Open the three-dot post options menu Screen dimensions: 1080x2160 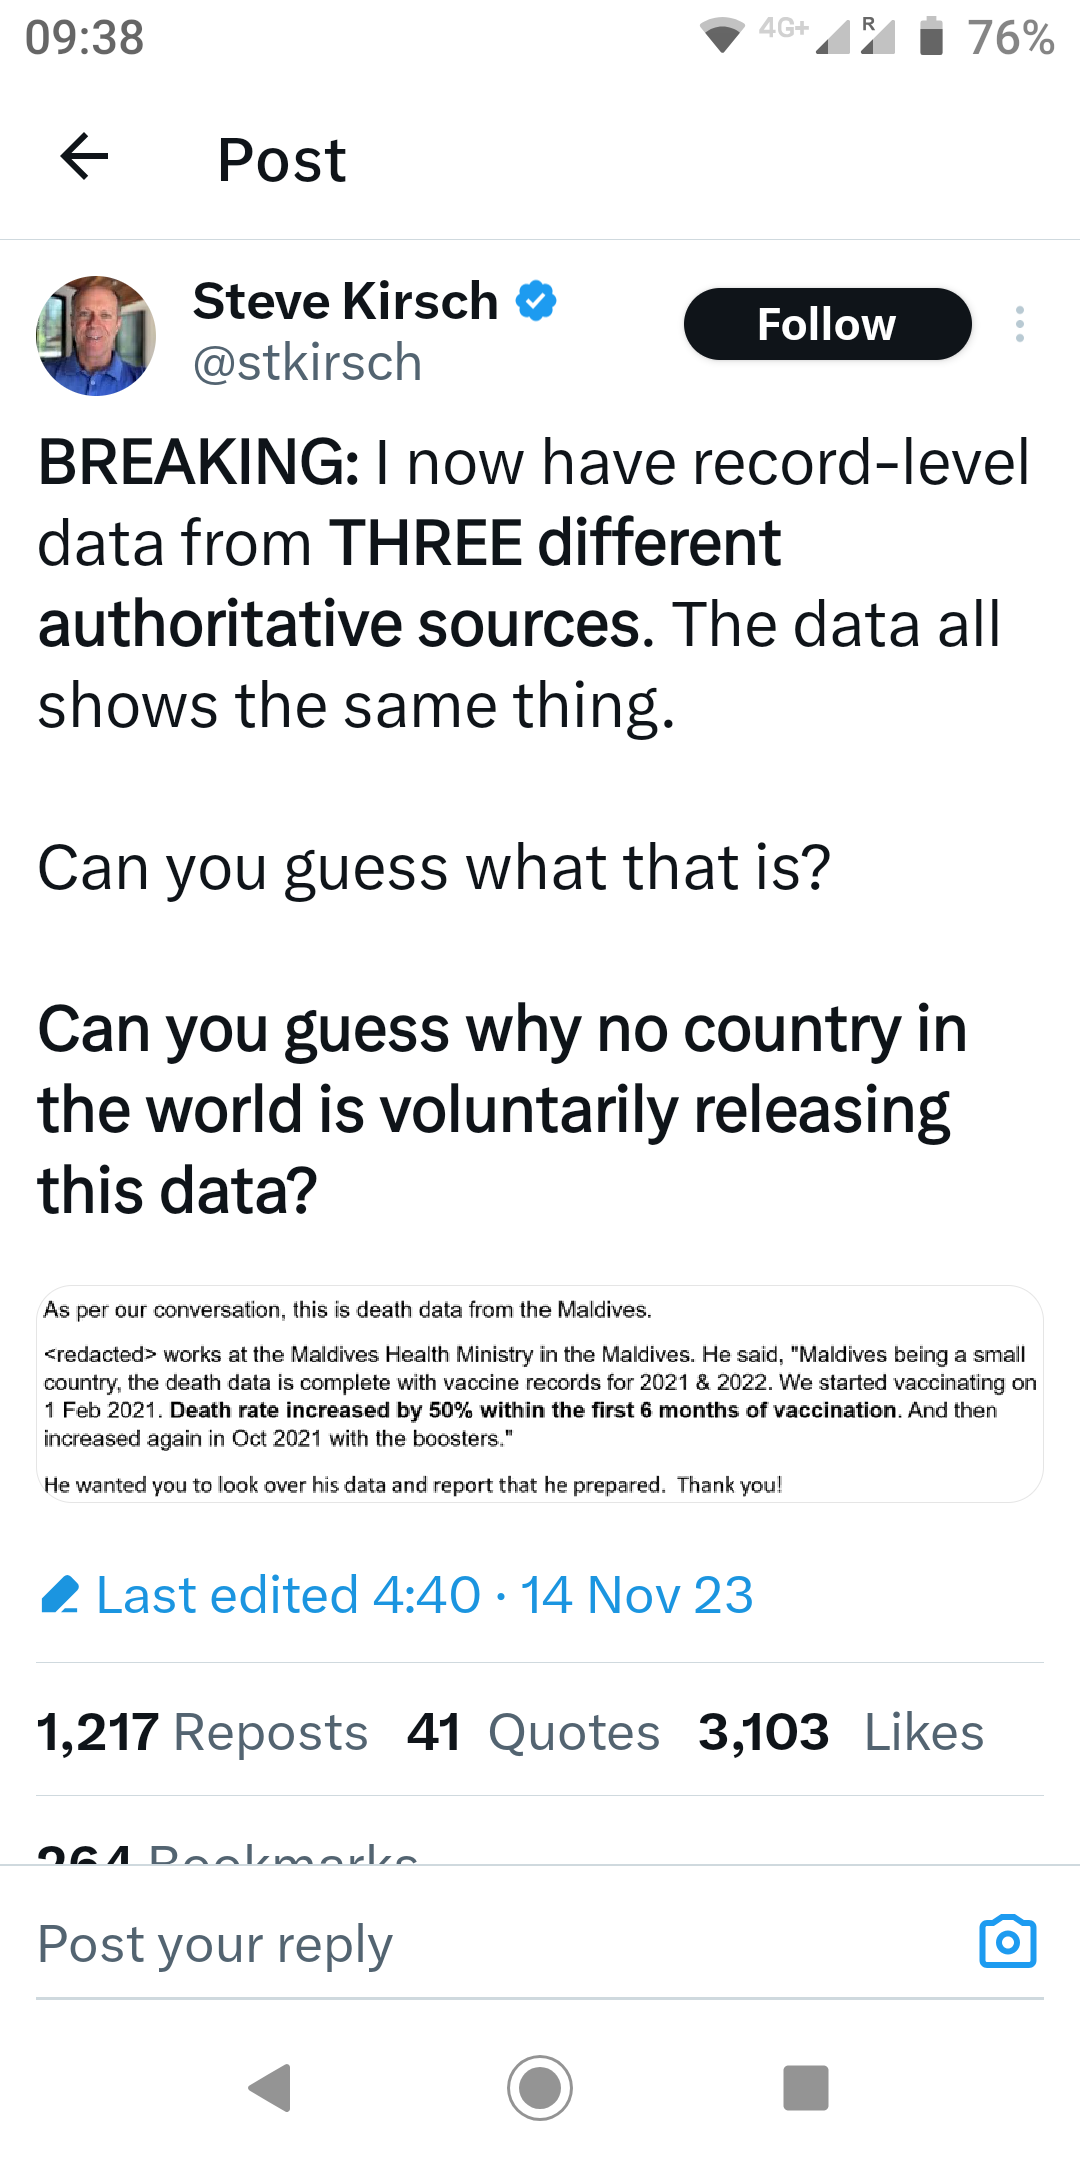(x=1019, y=324)
